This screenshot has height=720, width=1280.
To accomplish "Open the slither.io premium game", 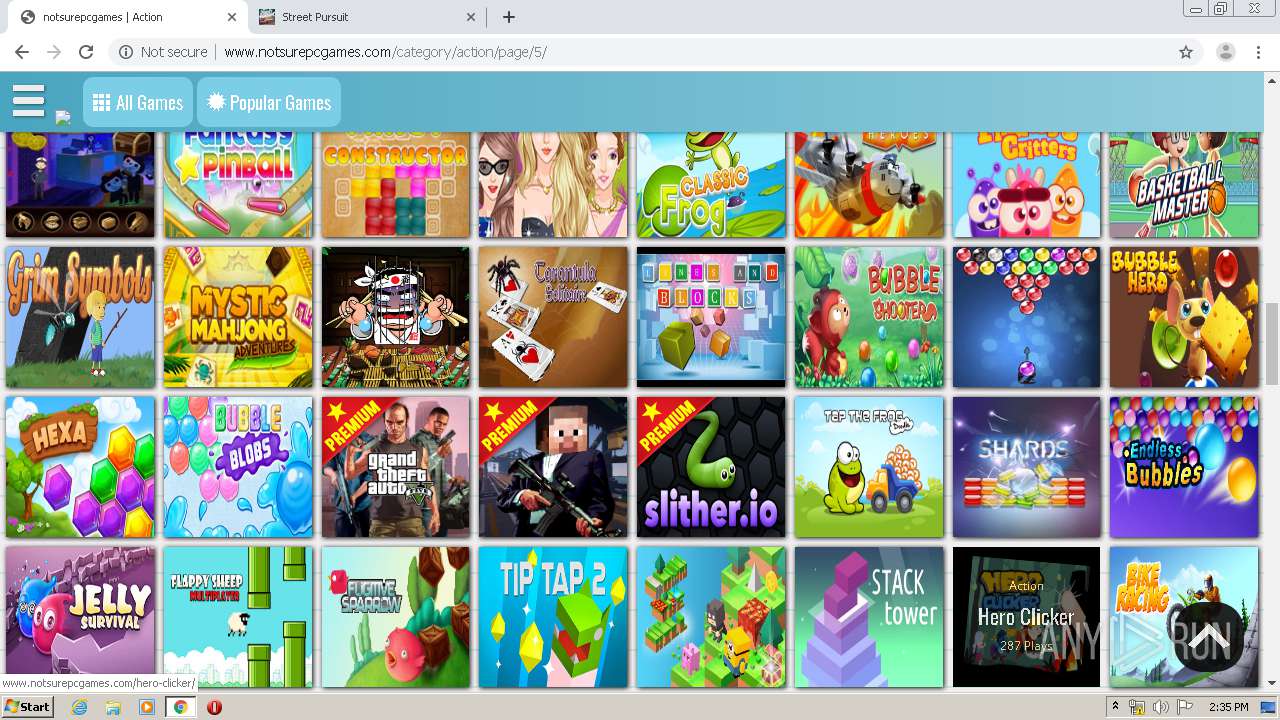I will point(711,467).
